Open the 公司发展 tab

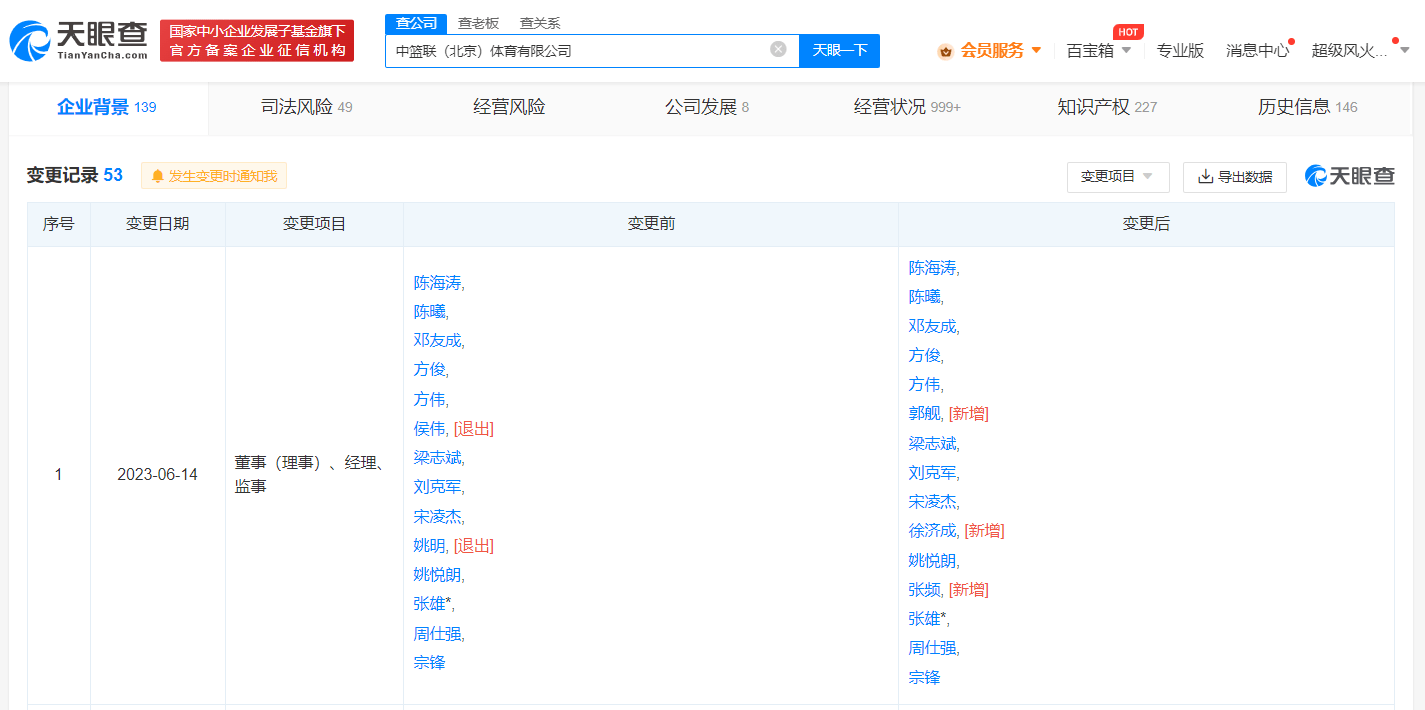(x=707, y=107)
